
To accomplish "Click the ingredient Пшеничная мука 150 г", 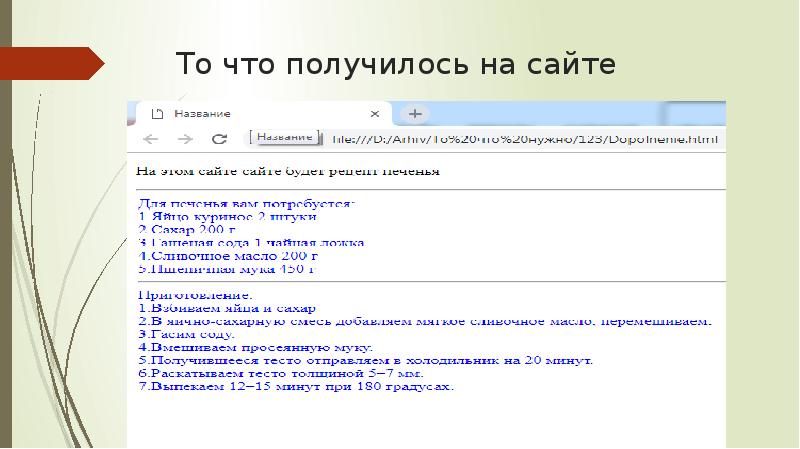I will tap(226, 268).
